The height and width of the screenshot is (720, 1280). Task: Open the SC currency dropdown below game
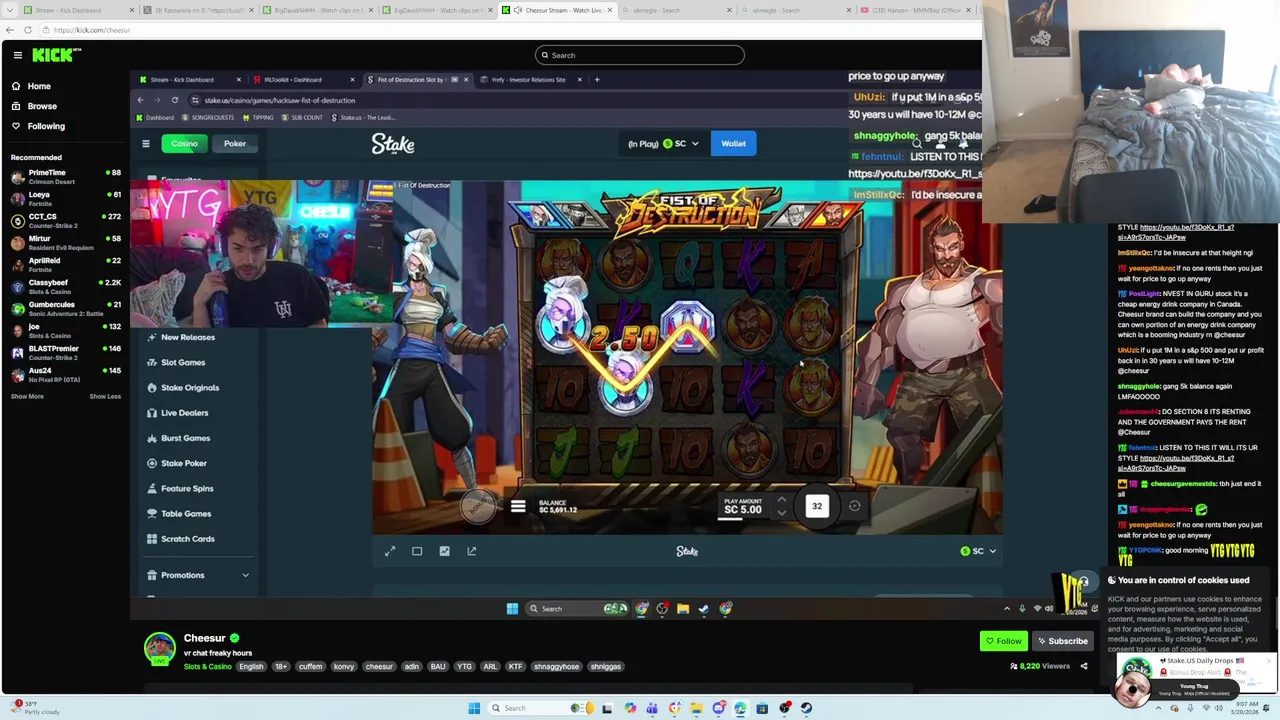pyautogui.click(x=978, y=551)
